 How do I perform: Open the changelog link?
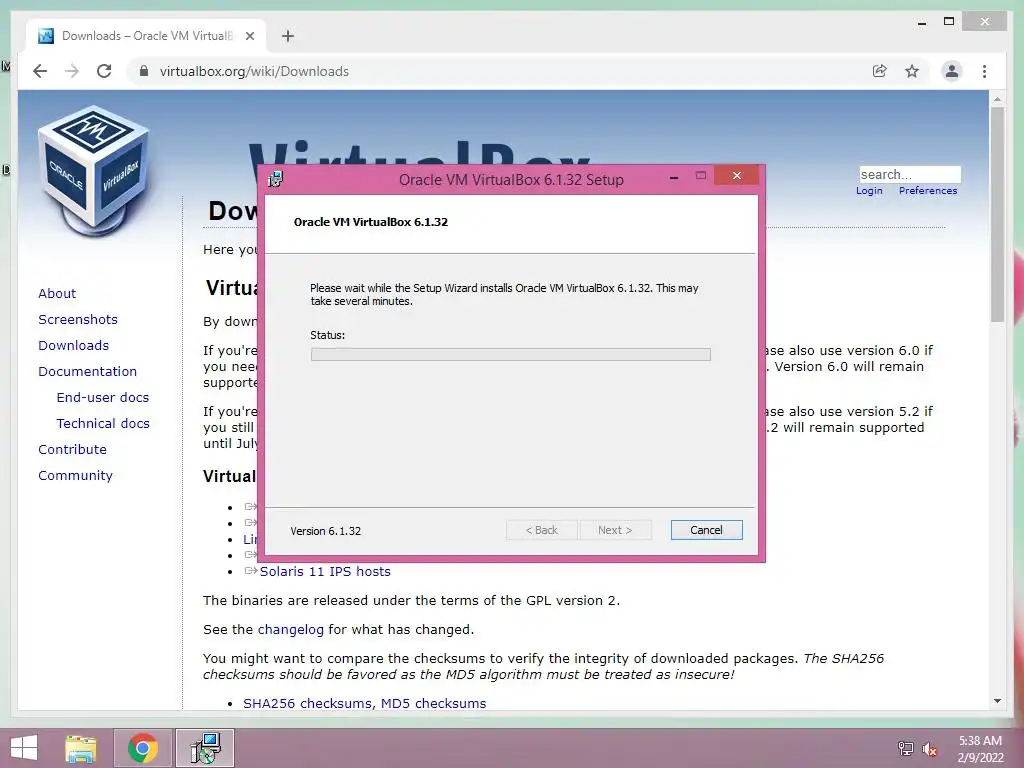[291, 630]
